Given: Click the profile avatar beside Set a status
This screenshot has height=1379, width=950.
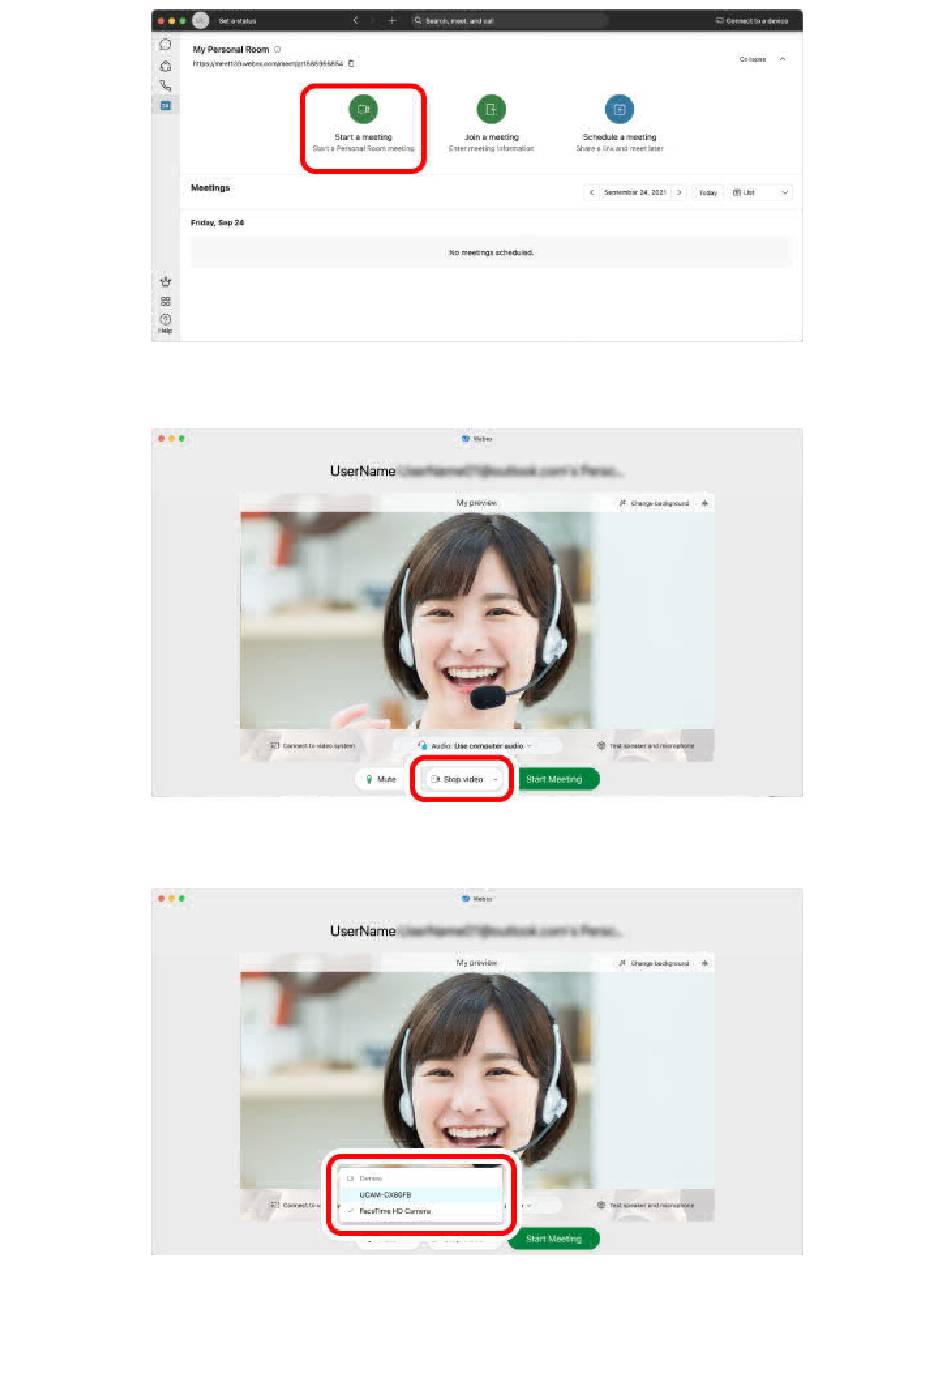Looking at the screenshot, I should [201, 20].
